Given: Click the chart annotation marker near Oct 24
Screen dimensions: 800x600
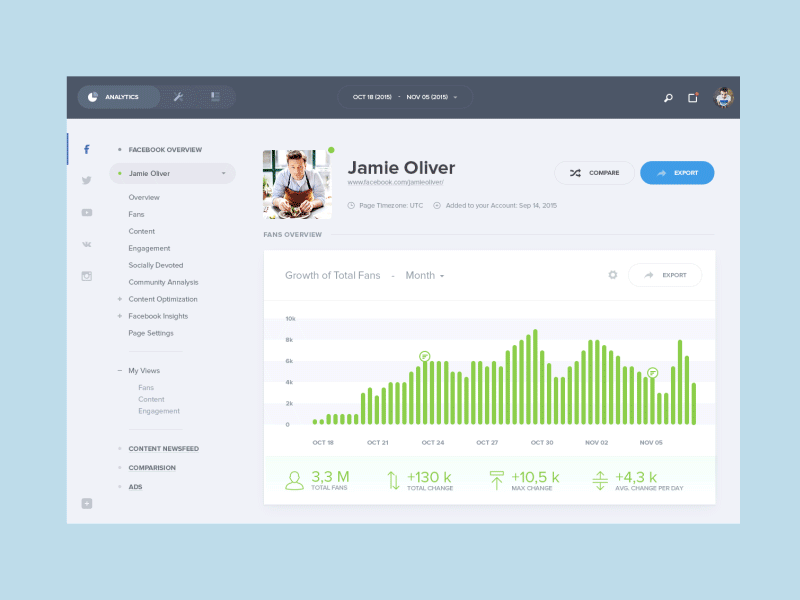Looking at the screenshot, I should point(424,356).
